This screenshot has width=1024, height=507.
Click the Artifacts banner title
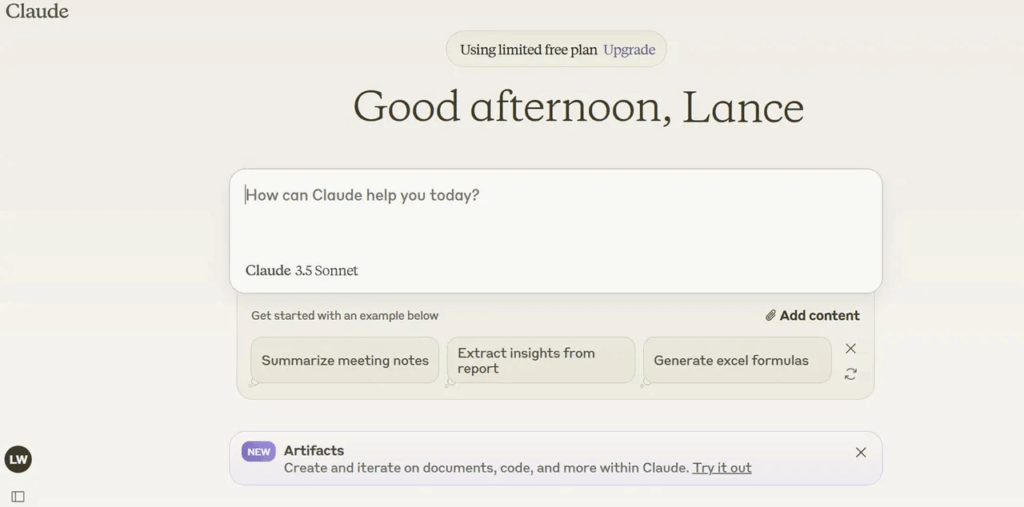[x=314, y=451]
